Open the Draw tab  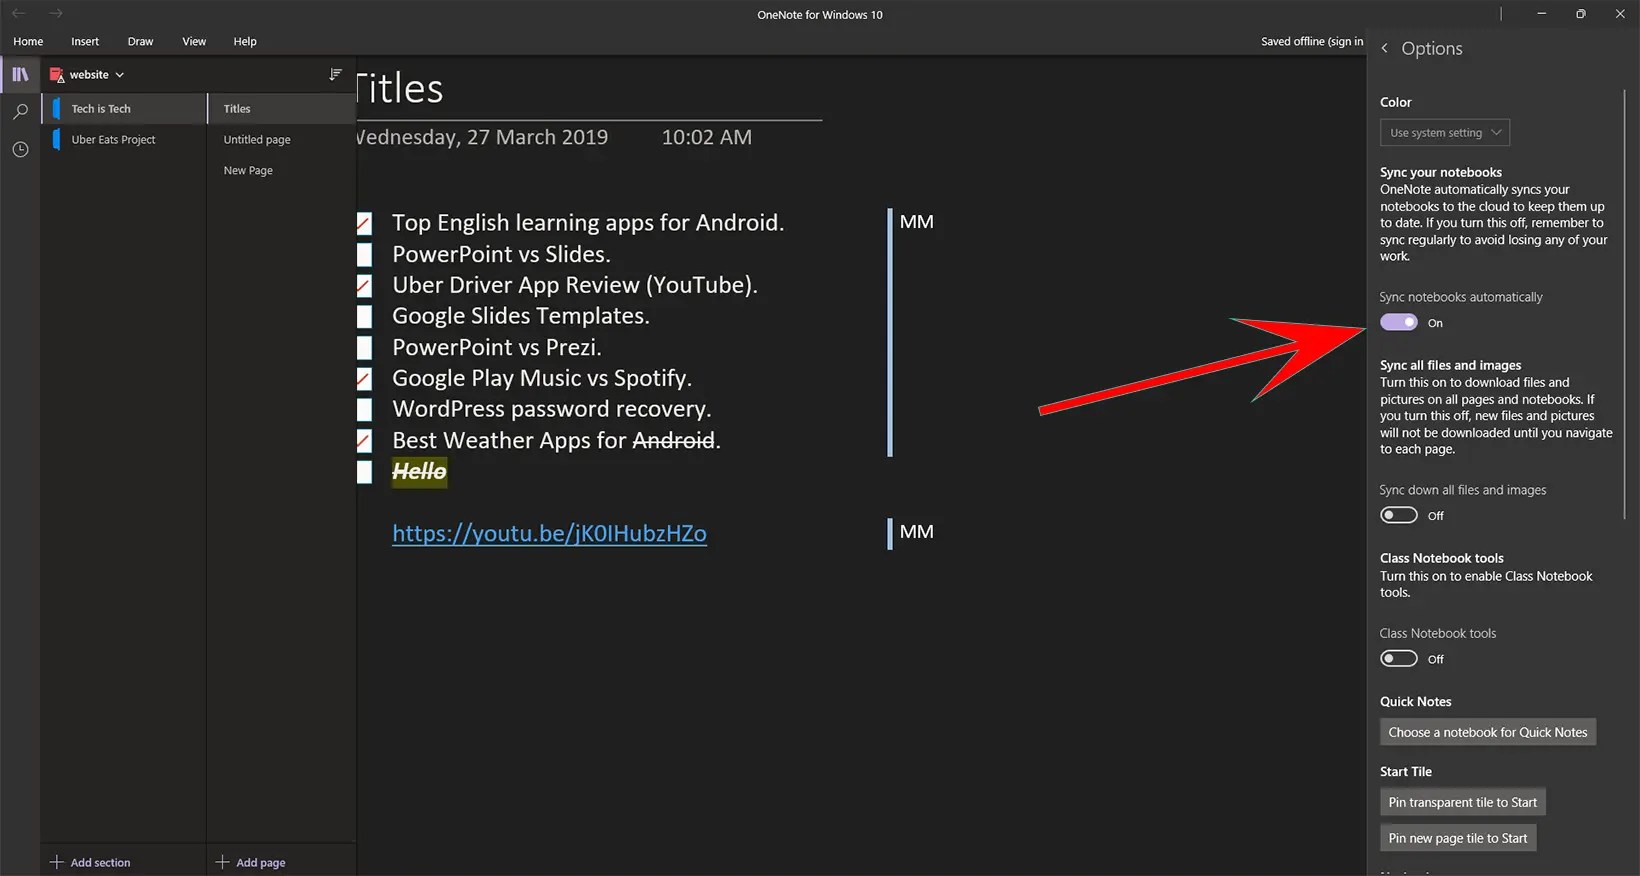point(140,41)
